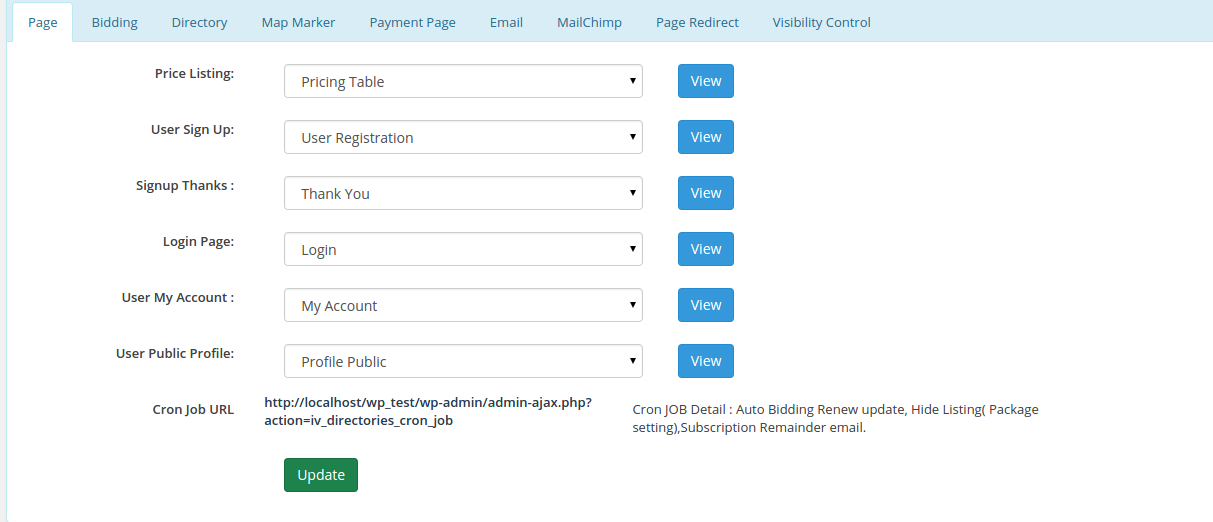The width and height of the screenshot is (1213, 522).
Task: Open the User Sign Up dropdown
Action: click(x=463, y=138)
